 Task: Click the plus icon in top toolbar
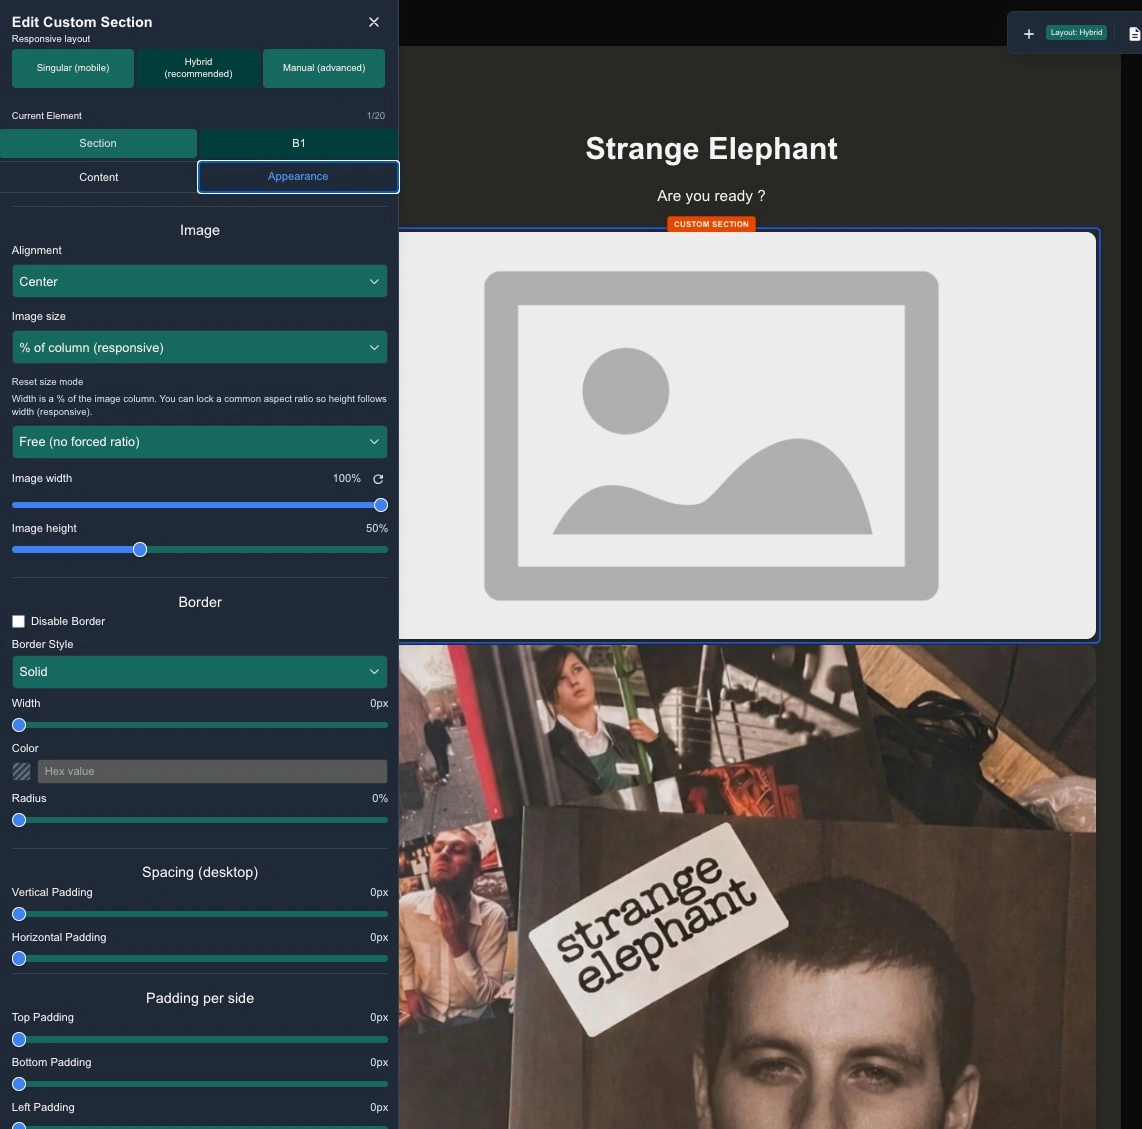(1028, 33)
